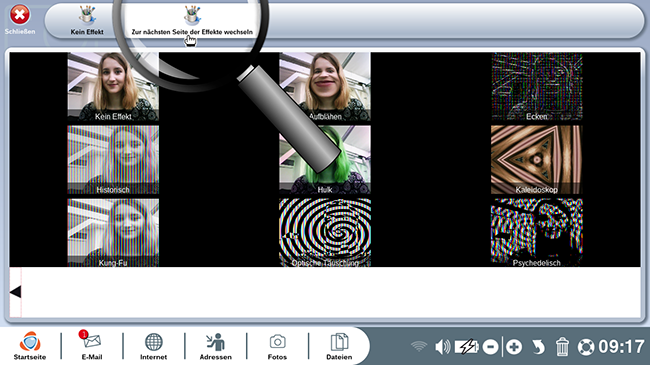Screen dimensions: 650x365
Task: Choose the Aufblähen effect thumbnail
Action: pos(325,87)
